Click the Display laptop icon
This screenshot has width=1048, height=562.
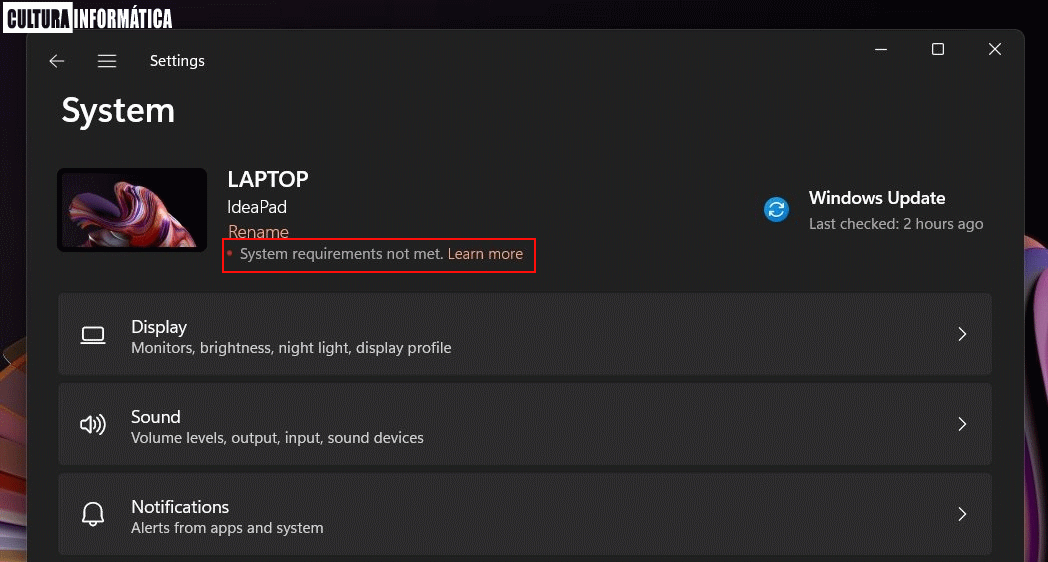[x=93, y=335]
